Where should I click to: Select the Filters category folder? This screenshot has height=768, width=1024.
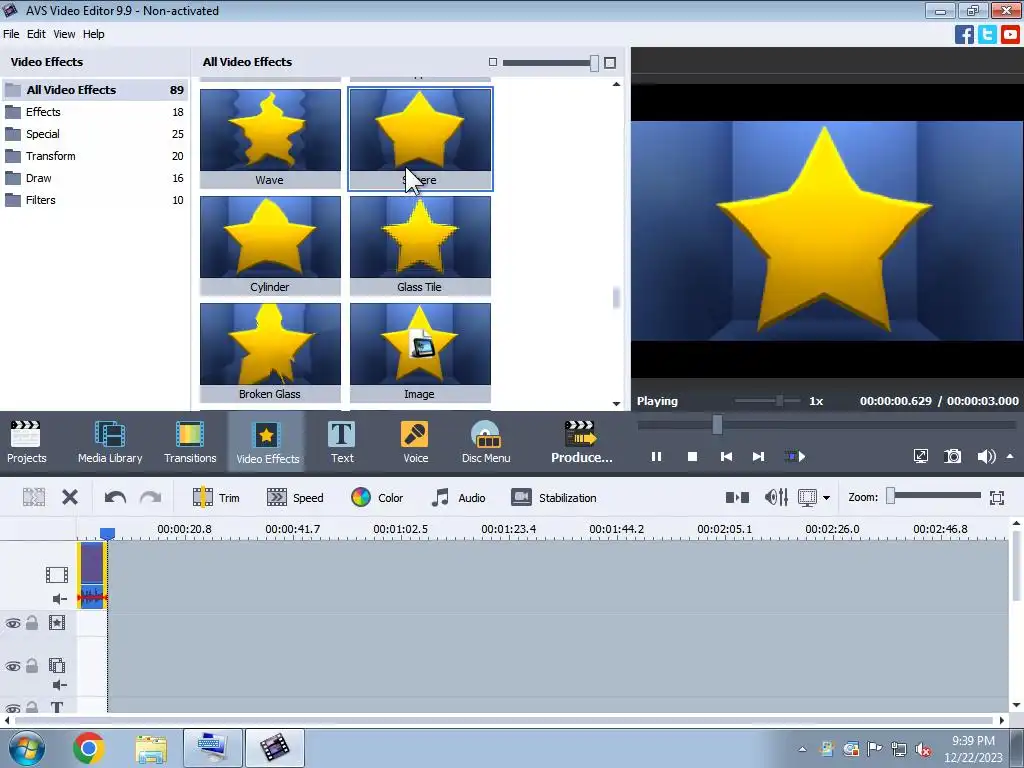(95, 200)
